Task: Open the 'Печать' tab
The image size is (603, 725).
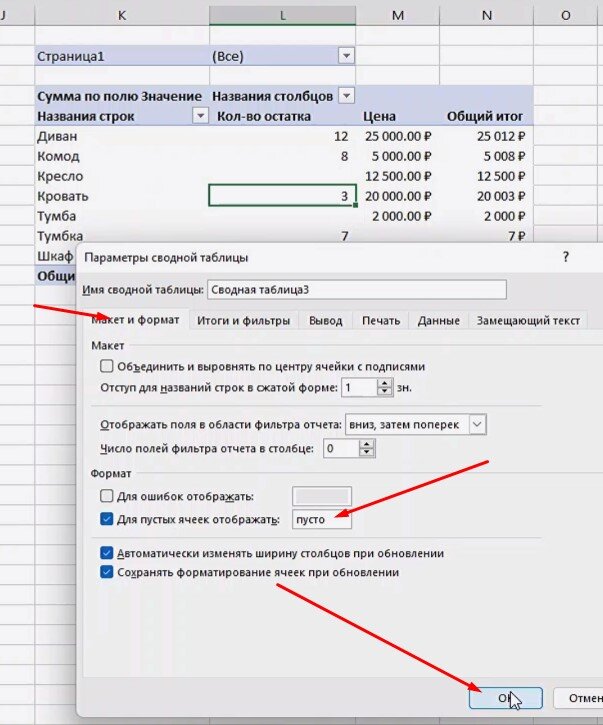Action: pos(381,320)
